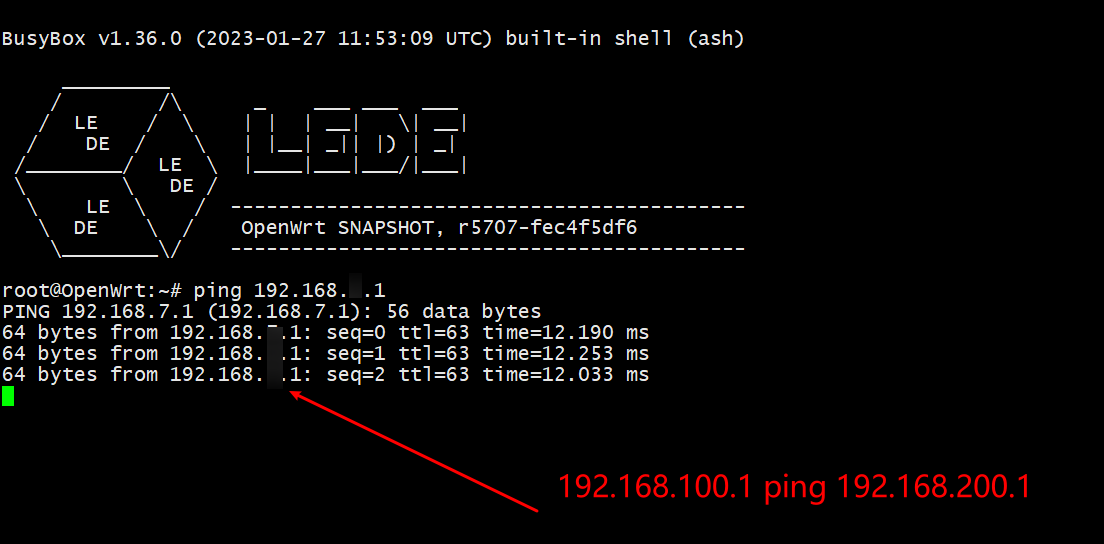Viewport: 1104px width, 544px height.
Task: Click the green terminal cursor block
Action: [x=8, y=396]
